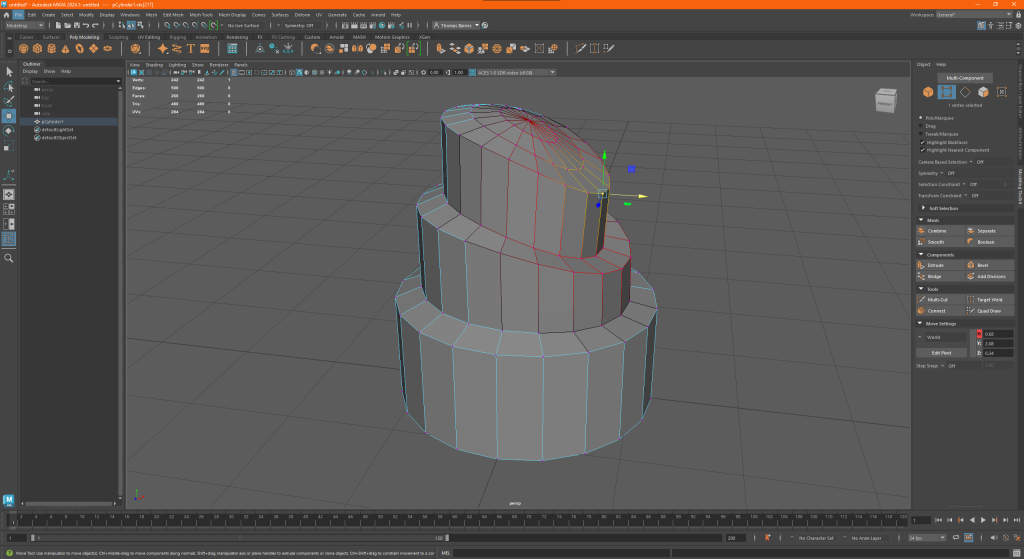Switch to the Sculpting shelf tab
Screen dimensions: 1024x559
(x=118, y=37)
